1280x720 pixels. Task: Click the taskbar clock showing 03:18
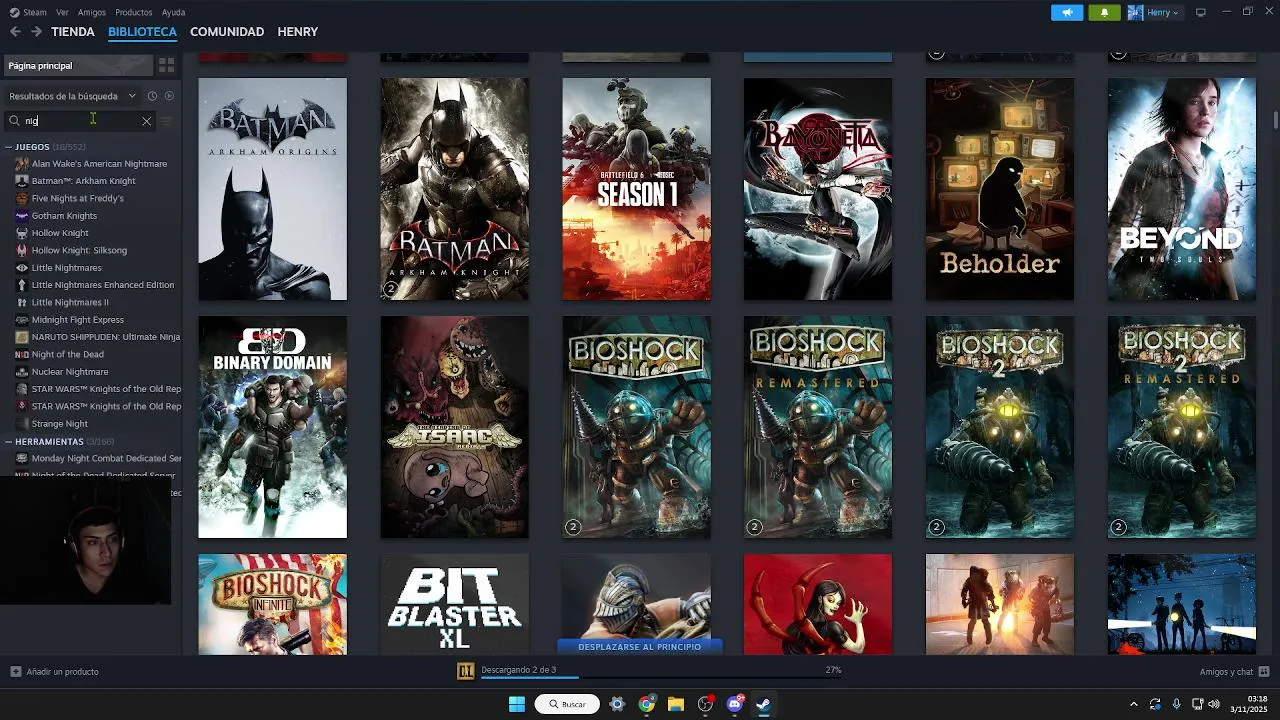1249,704
